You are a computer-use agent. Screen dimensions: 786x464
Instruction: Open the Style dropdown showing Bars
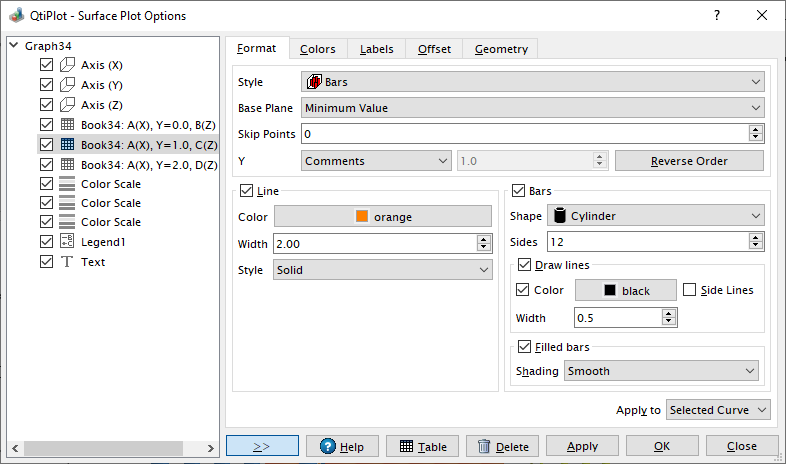(x=533, y=82)
